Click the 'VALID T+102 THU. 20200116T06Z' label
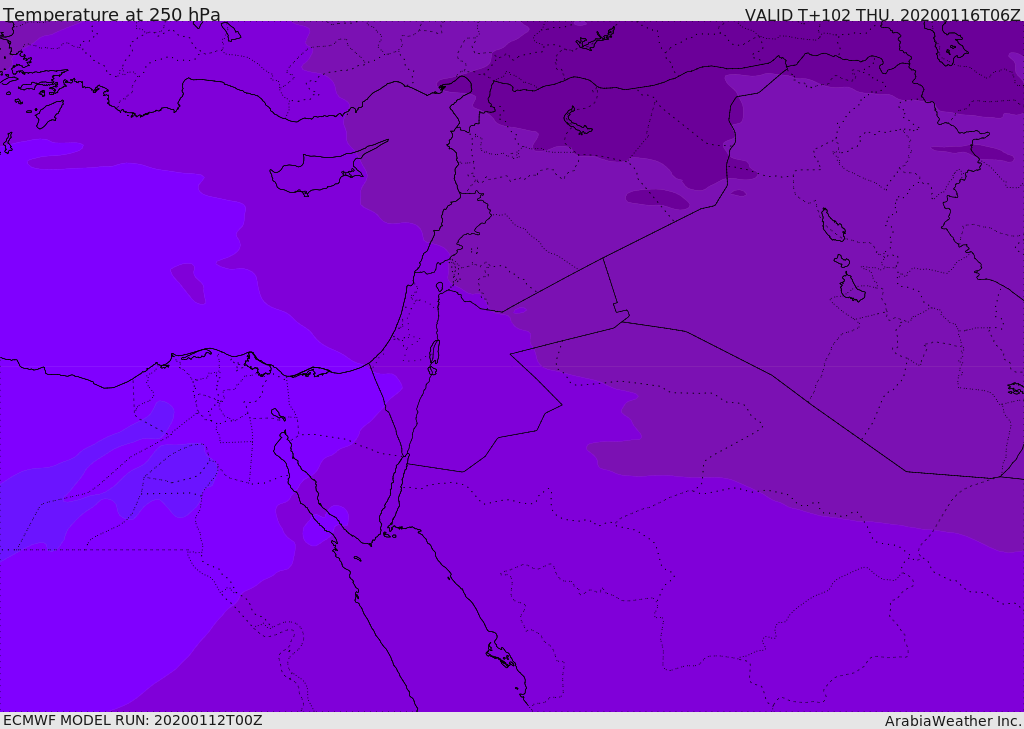The width and height of the screenshot is (1024, 729). tap(882, 15)
